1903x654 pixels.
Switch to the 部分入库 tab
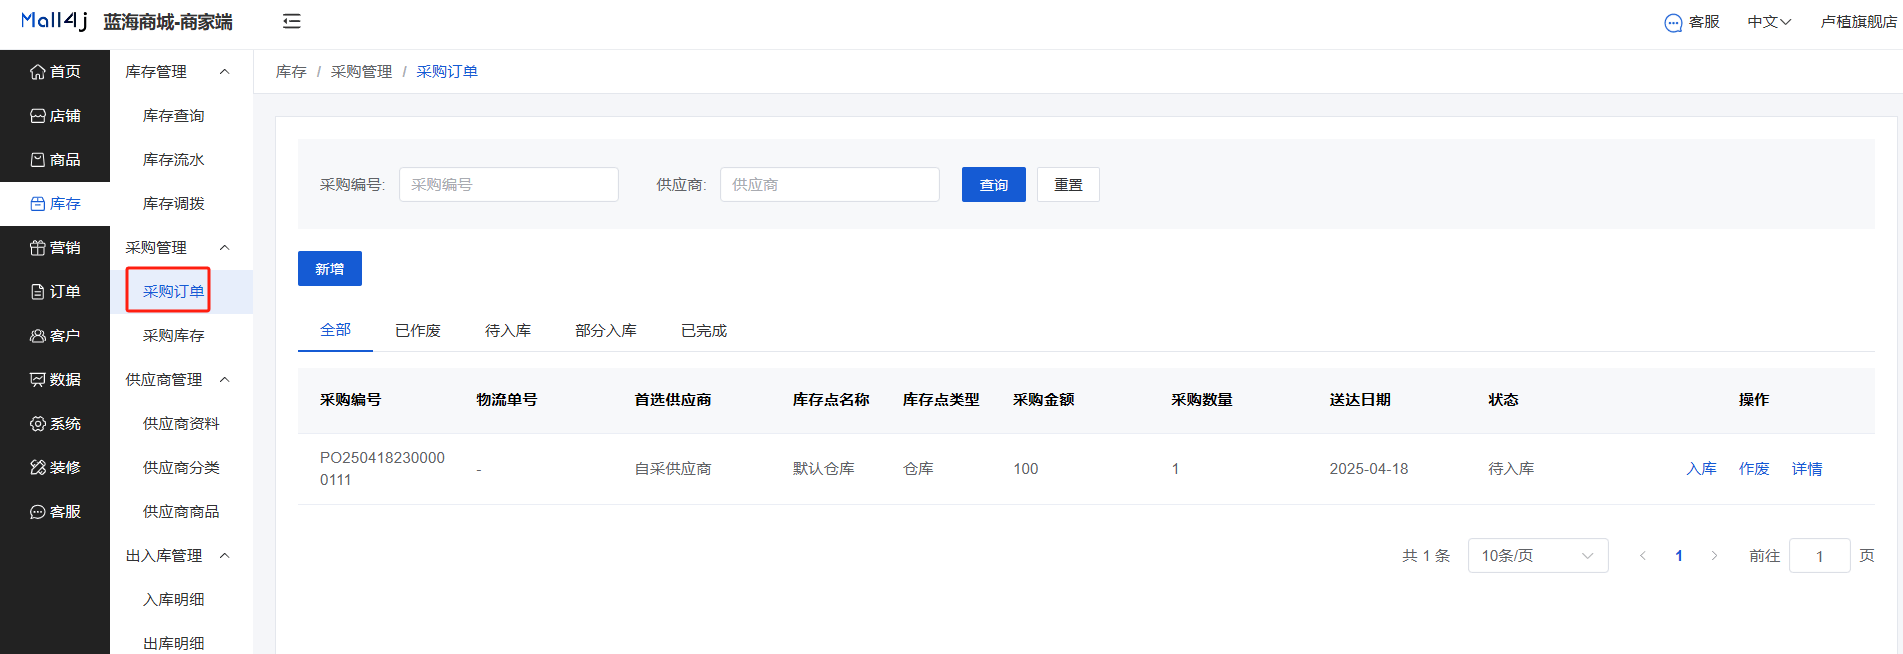click(606, 331)
